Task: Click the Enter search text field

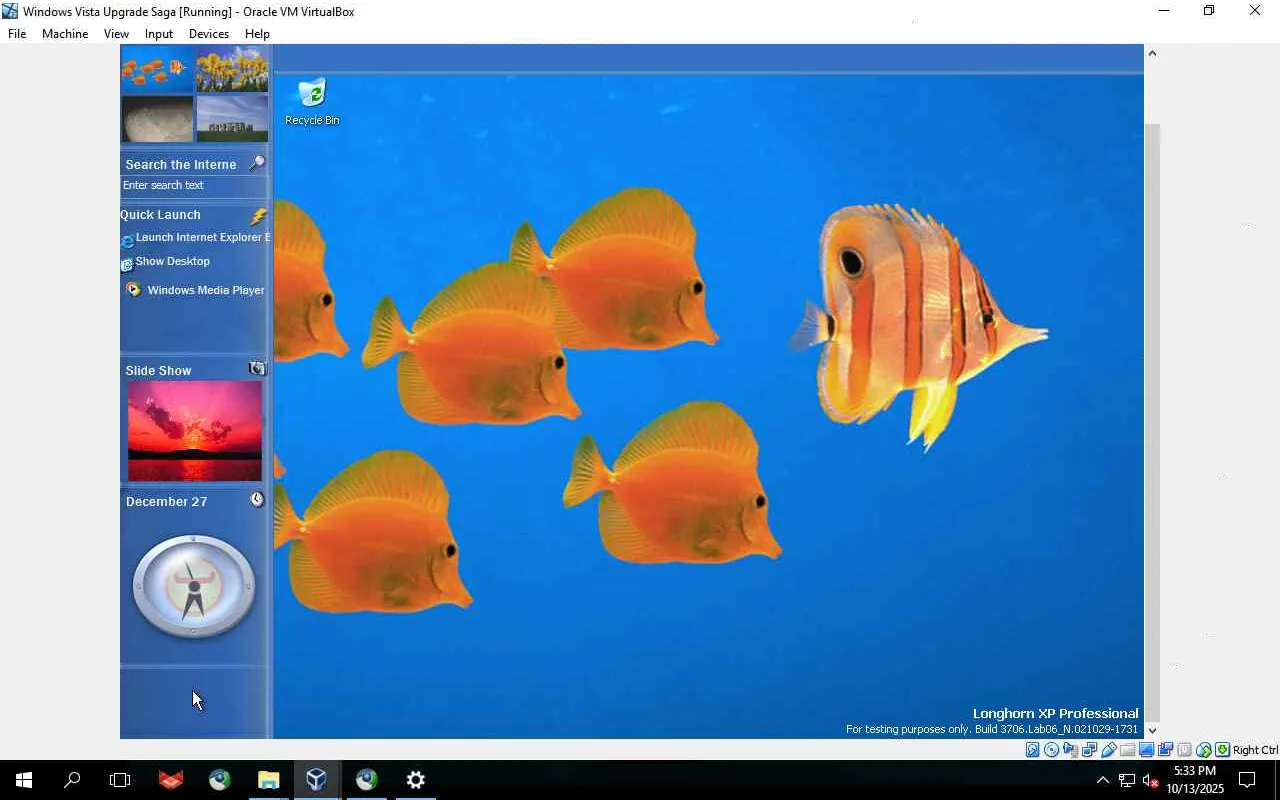Action: [194, 186]
